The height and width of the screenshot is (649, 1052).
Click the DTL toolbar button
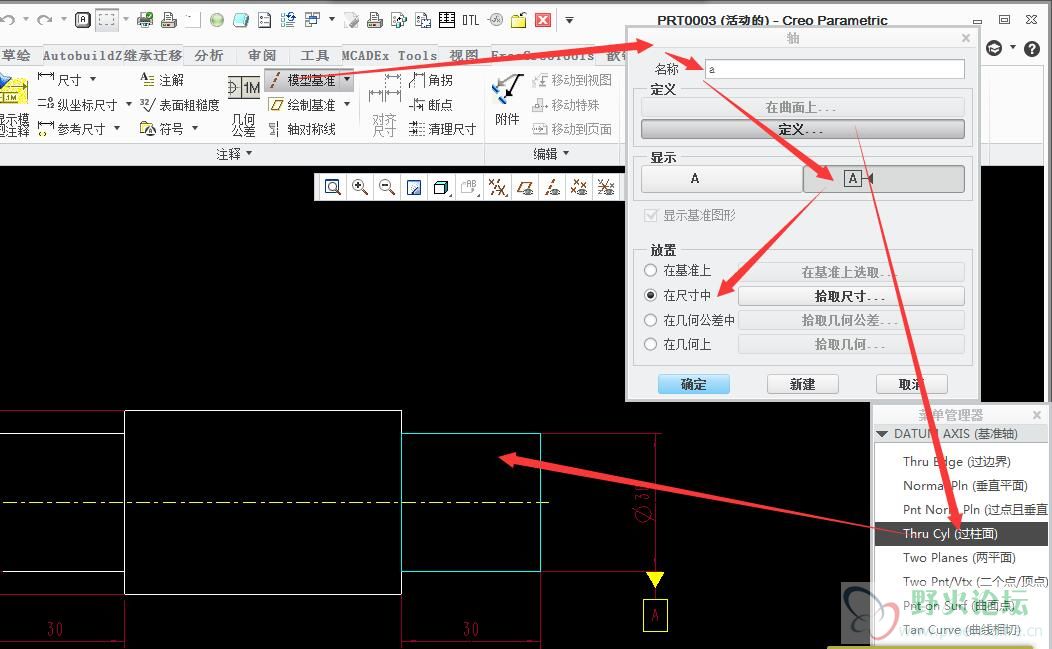470,20
